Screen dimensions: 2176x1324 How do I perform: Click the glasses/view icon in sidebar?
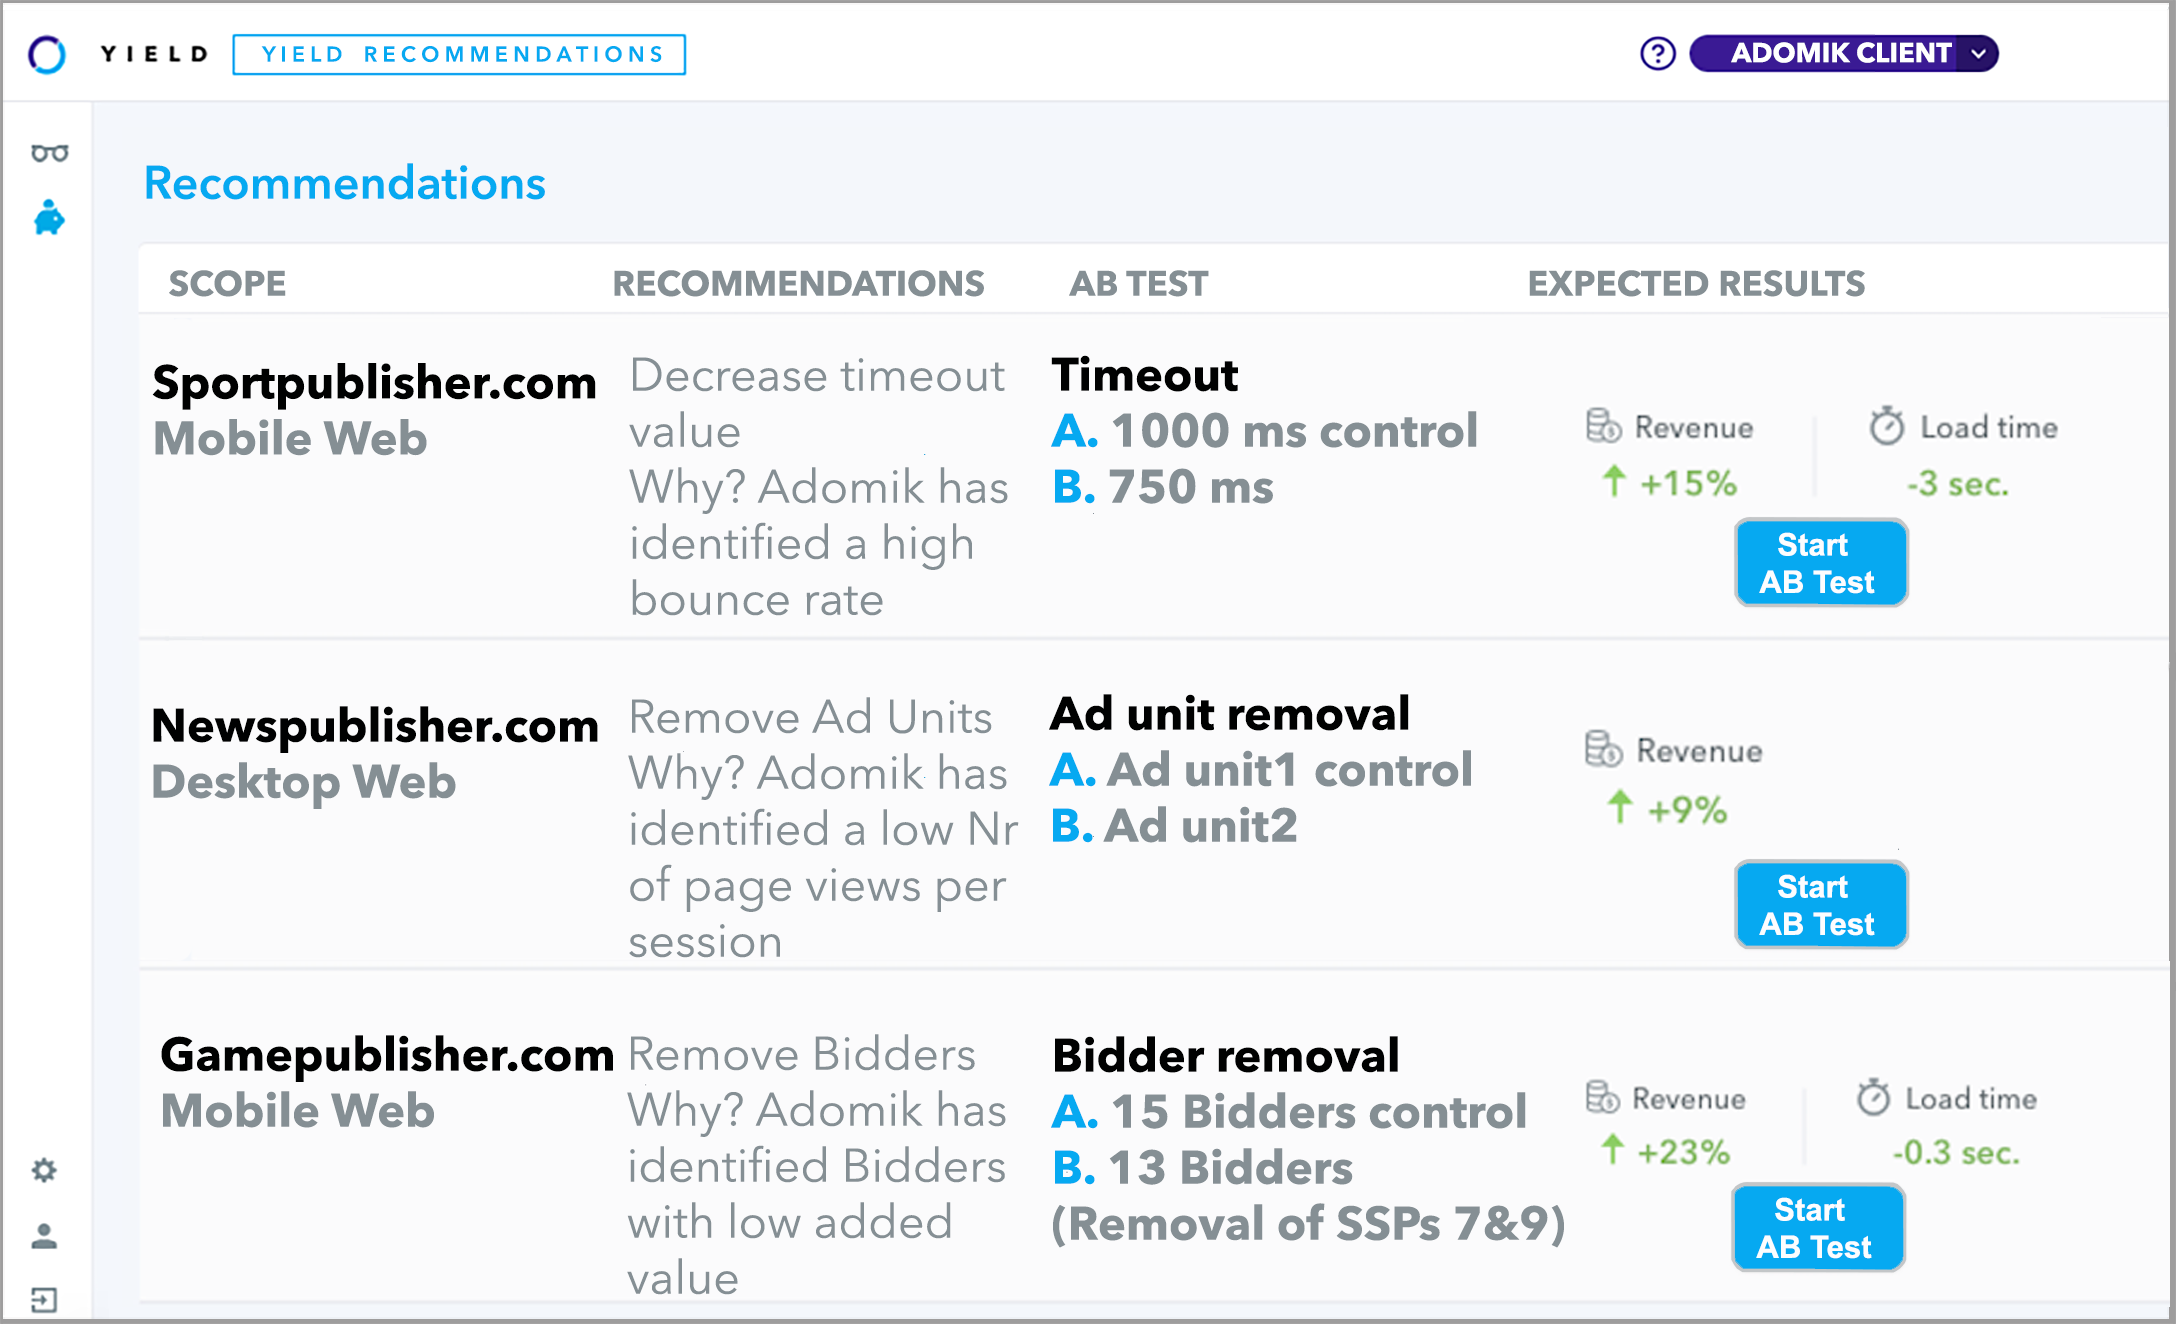48,152
